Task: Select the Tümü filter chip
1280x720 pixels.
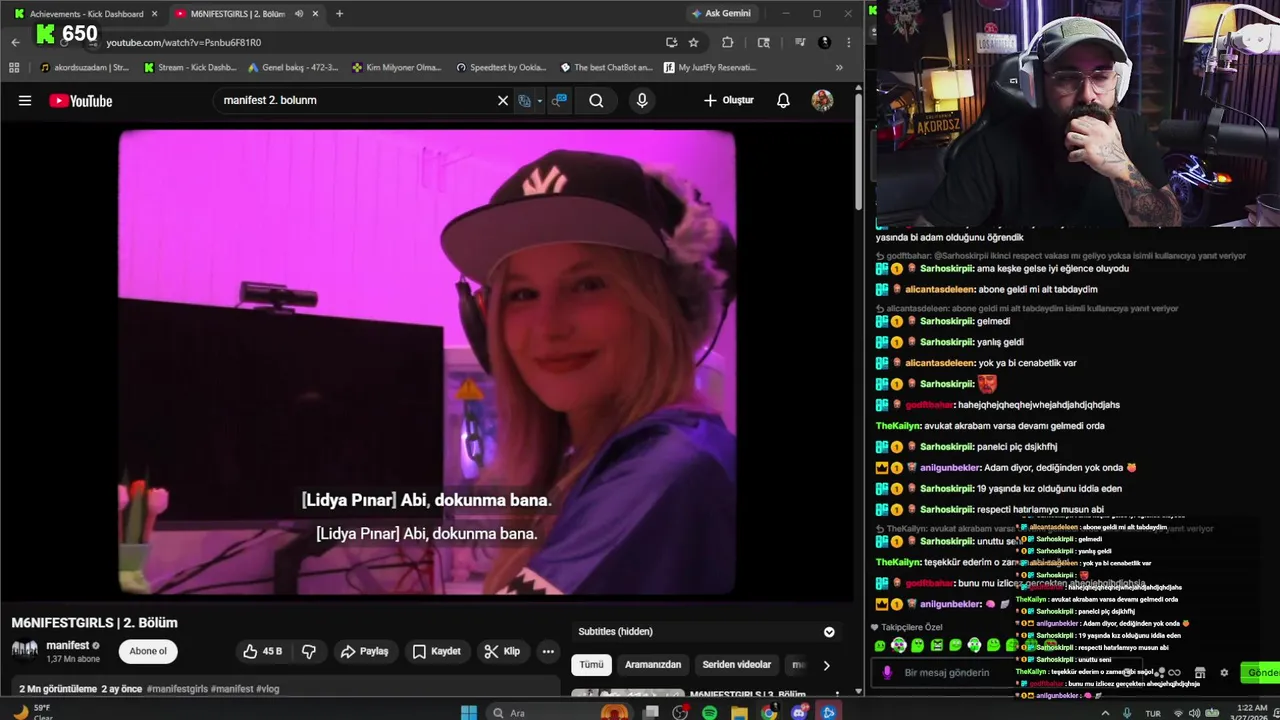Action: 592,665
